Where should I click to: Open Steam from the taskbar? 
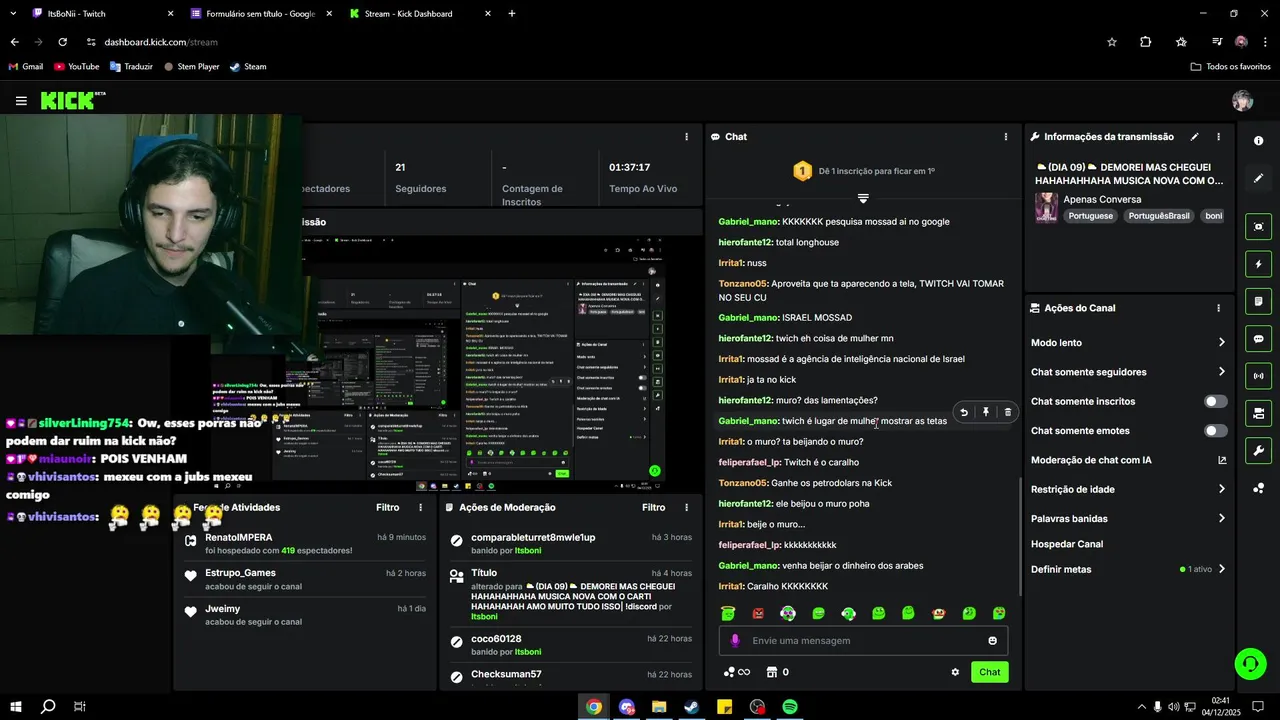click(x=692, y=707)
